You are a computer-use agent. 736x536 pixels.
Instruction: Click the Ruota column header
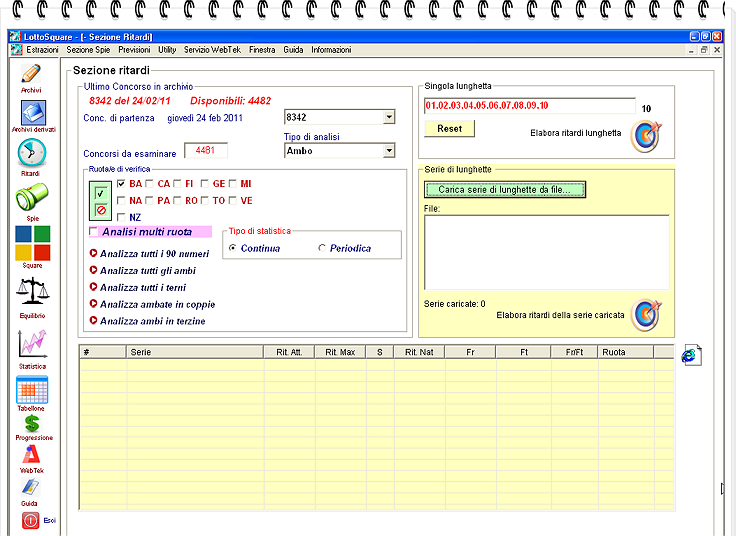(x=625, y=352)
